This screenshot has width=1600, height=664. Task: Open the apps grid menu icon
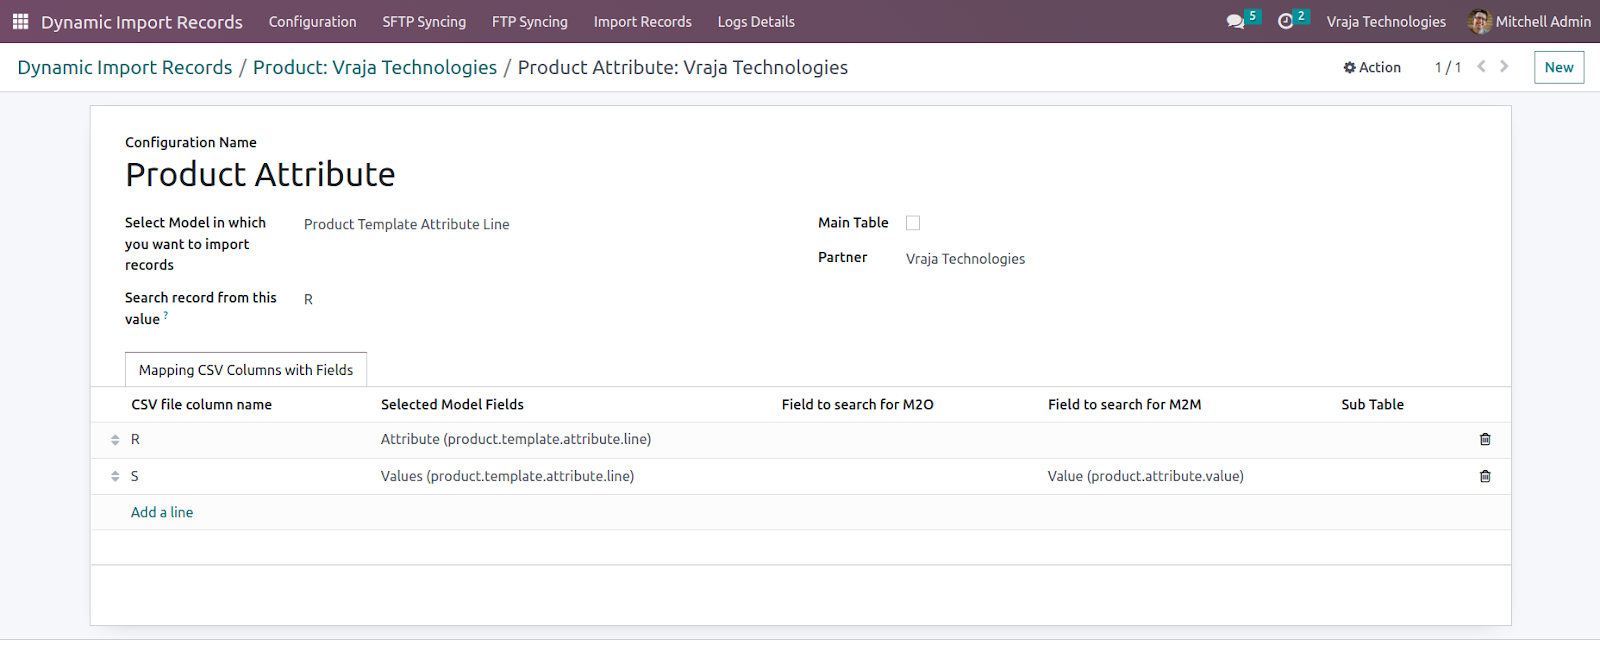pyautogui.click(x=20, y=21)
